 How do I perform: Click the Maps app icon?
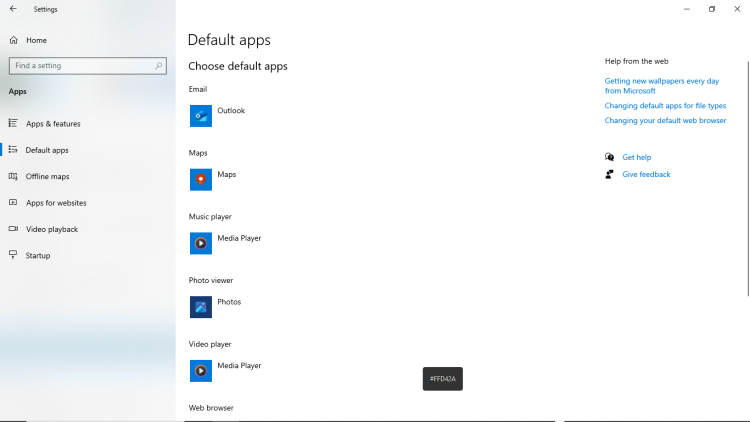pos(201,180)
